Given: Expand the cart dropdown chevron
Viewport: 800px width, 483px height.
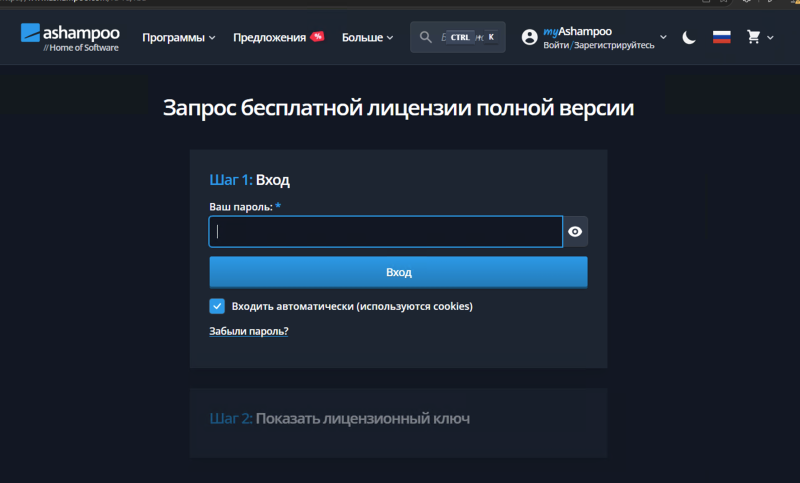Looking at the screenshot, I should click(x=770, y=37).
